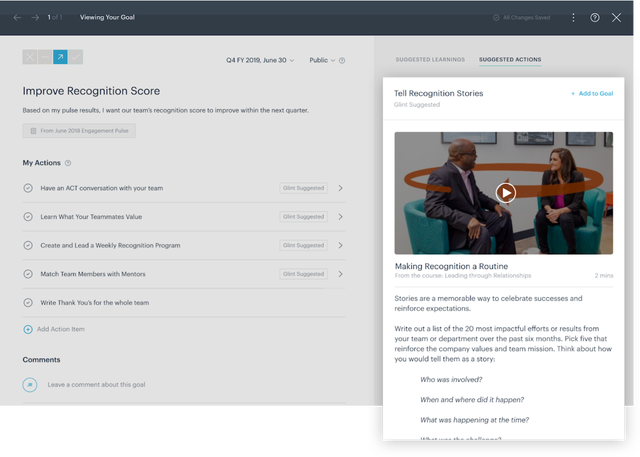Click the Add Action Item text

coord(61,329)
